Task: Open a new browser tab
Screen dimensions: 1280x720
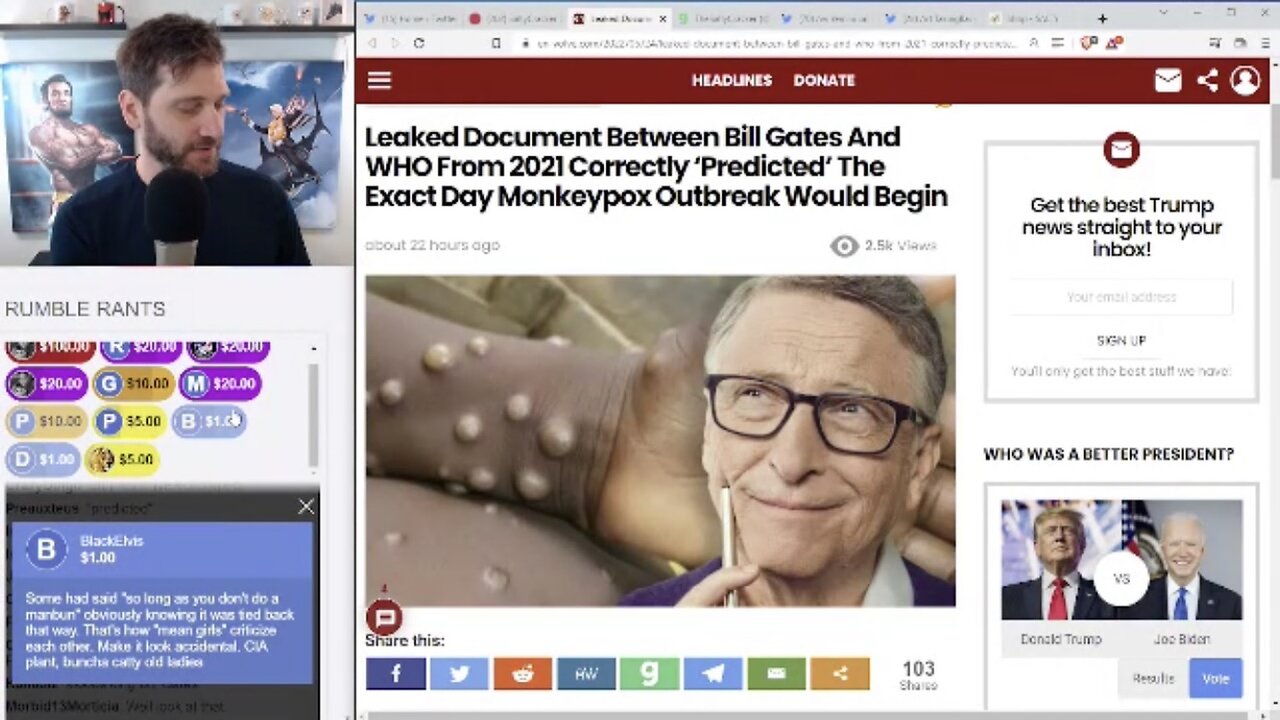Action: click(x=1102, y=18)
